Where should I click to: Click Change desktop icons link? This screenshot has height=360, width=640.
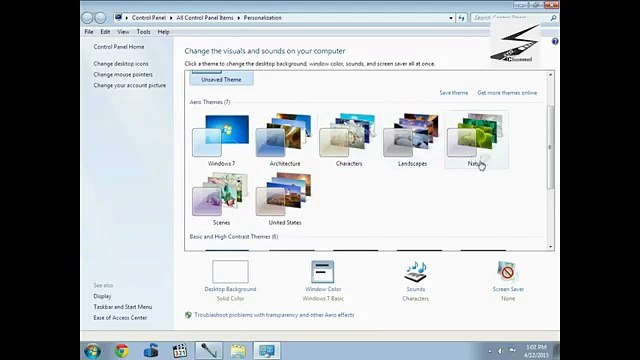(x=121, y=64)
